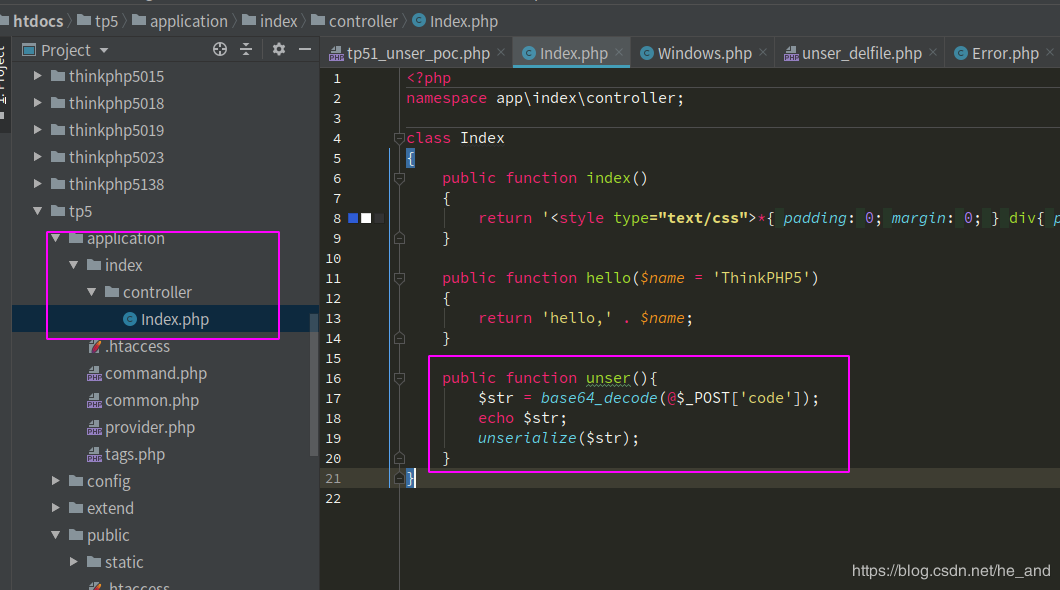Click the unserialize call on line 19
Screen dimensions: 1060x590
point(527,438)
